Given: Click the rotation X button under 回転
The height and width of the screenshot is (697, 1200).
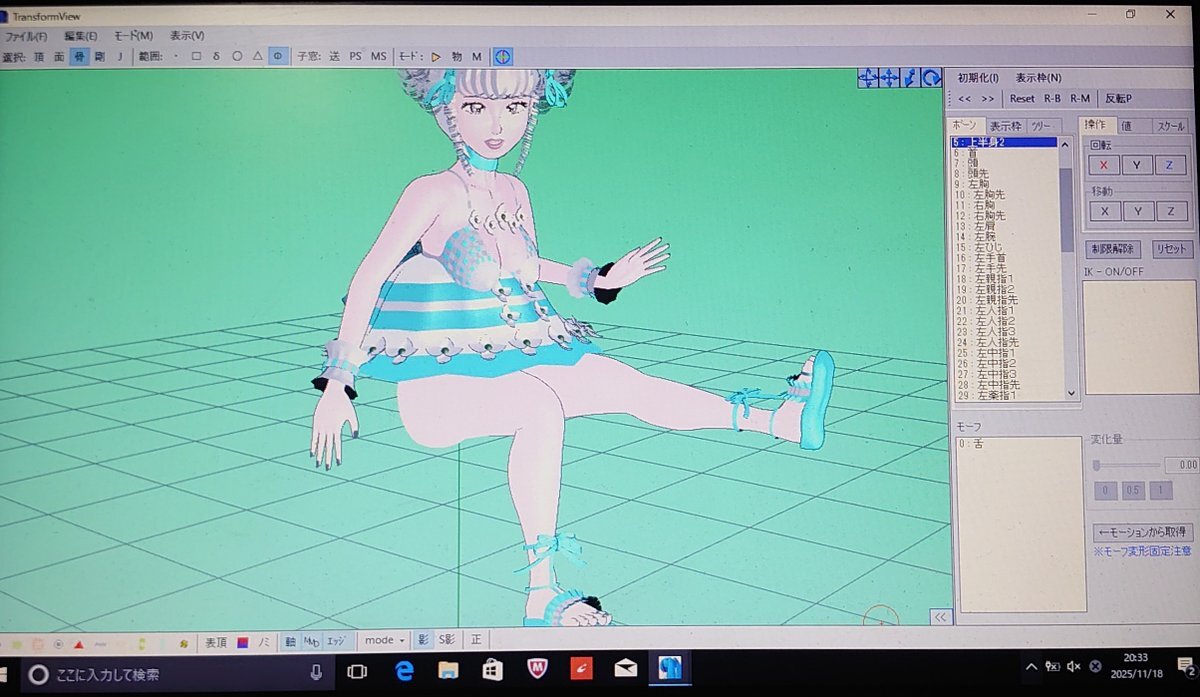Looking at the screenshot, I should tap(1103, 165).
